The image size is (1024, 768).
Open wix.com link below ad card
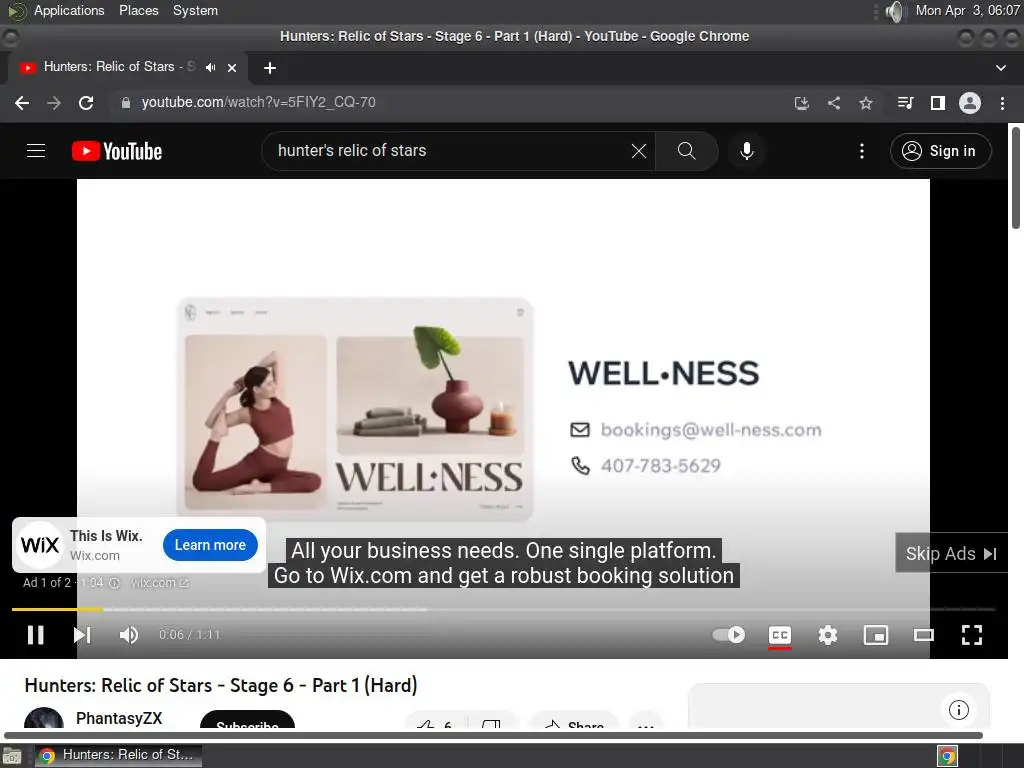159,583
